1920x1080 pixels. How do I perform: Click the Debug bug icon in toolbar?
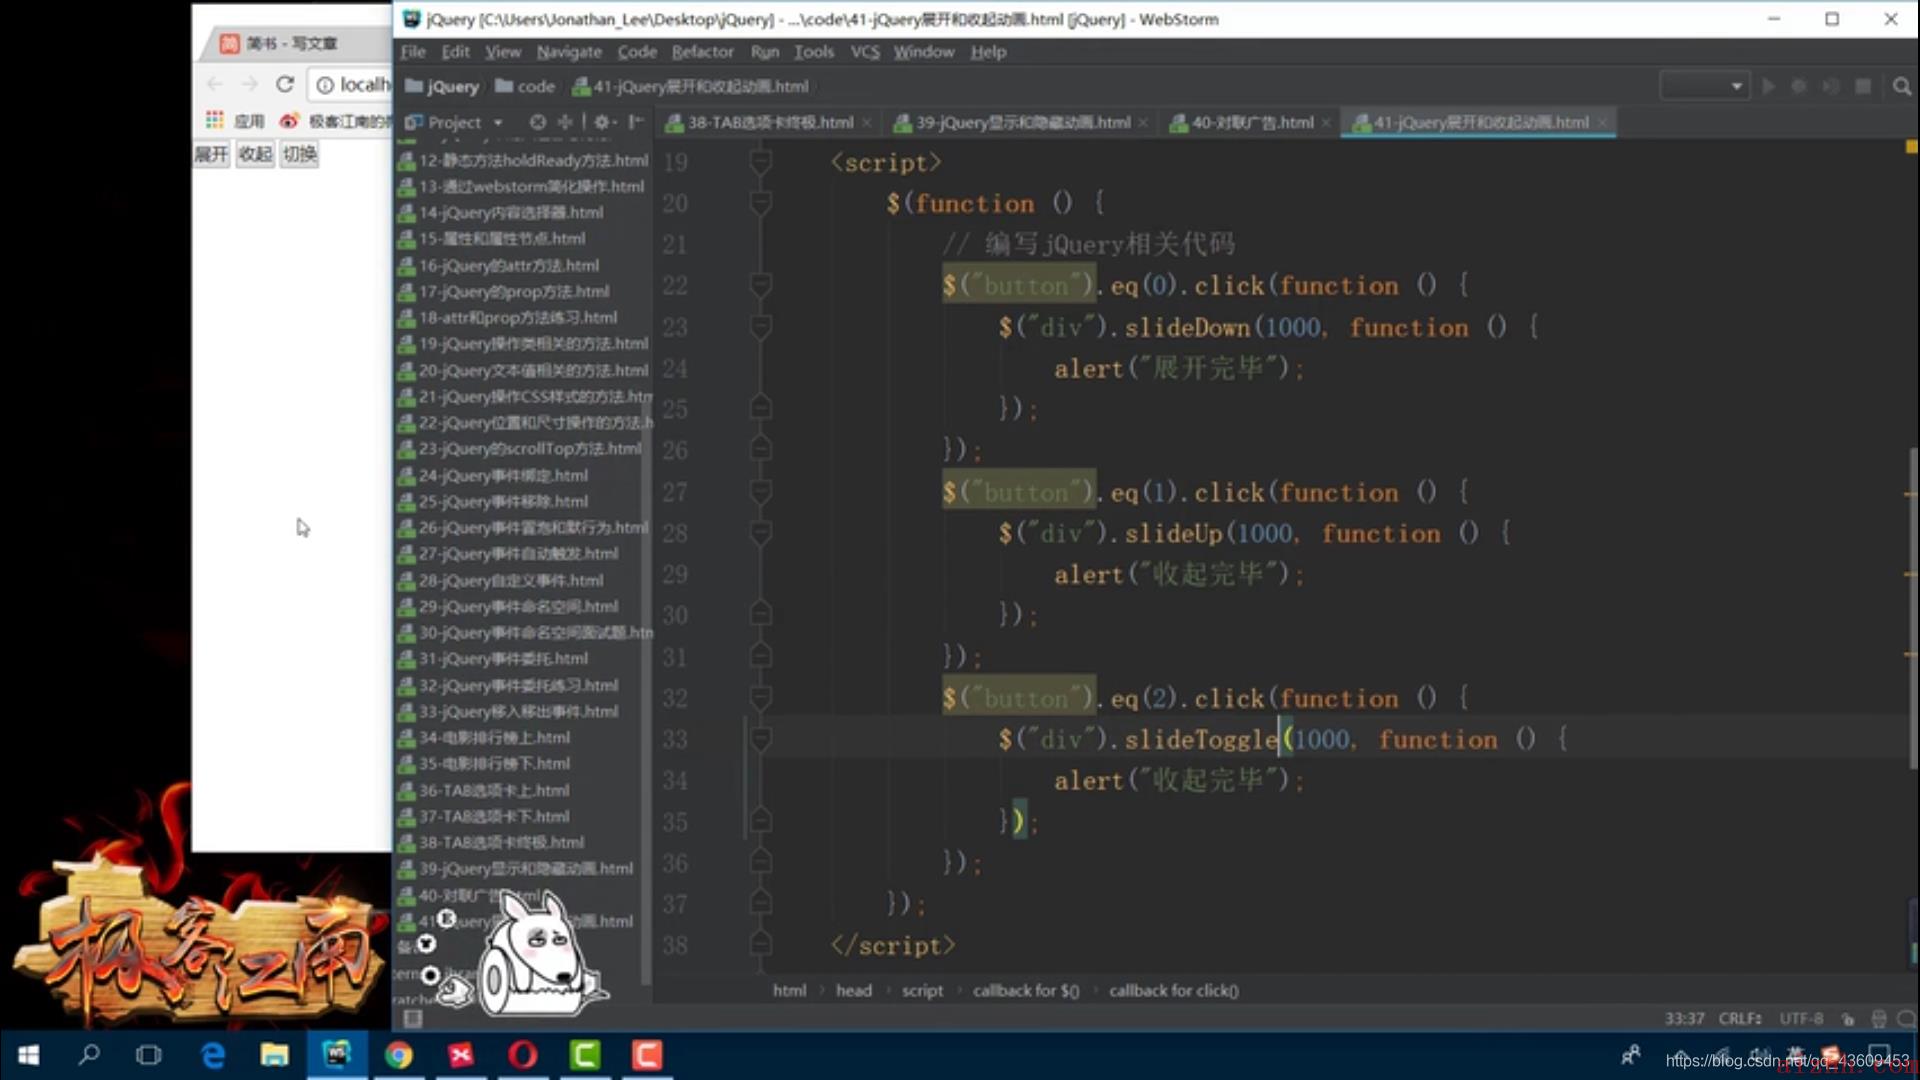(1799, 86)
